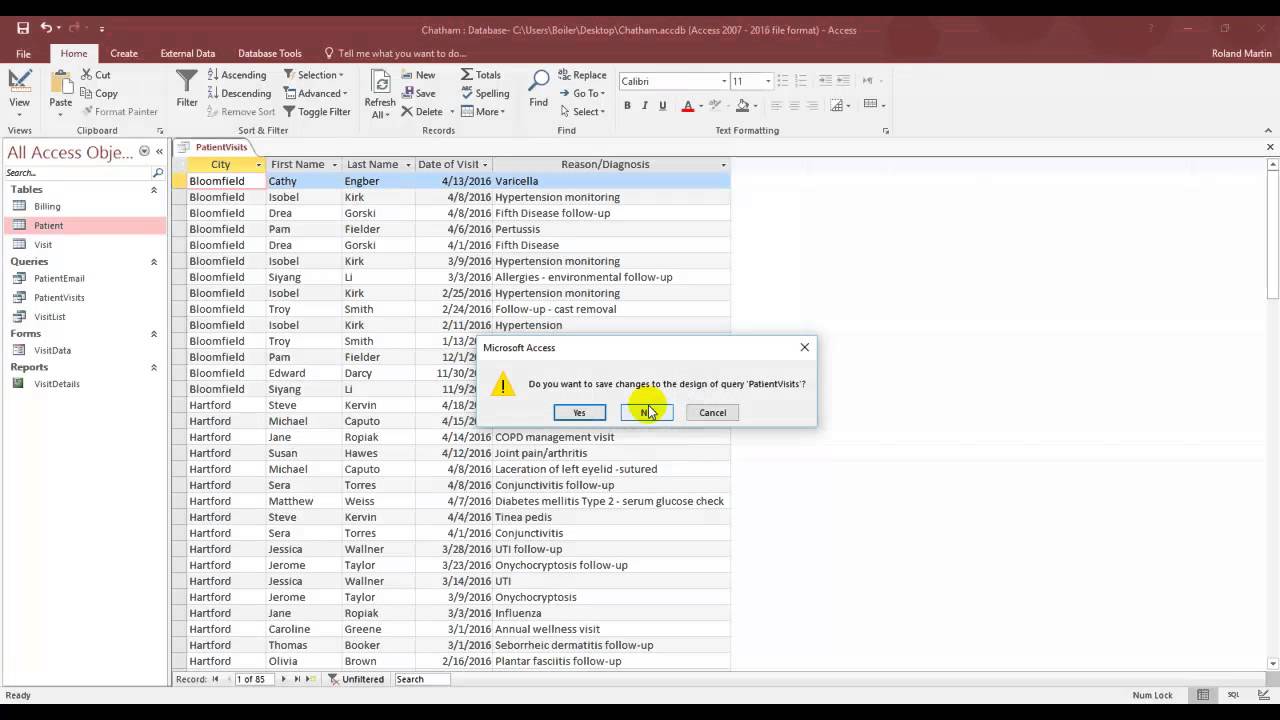Click New record in the Records group

pyautogui.click(x=418, y=75)
